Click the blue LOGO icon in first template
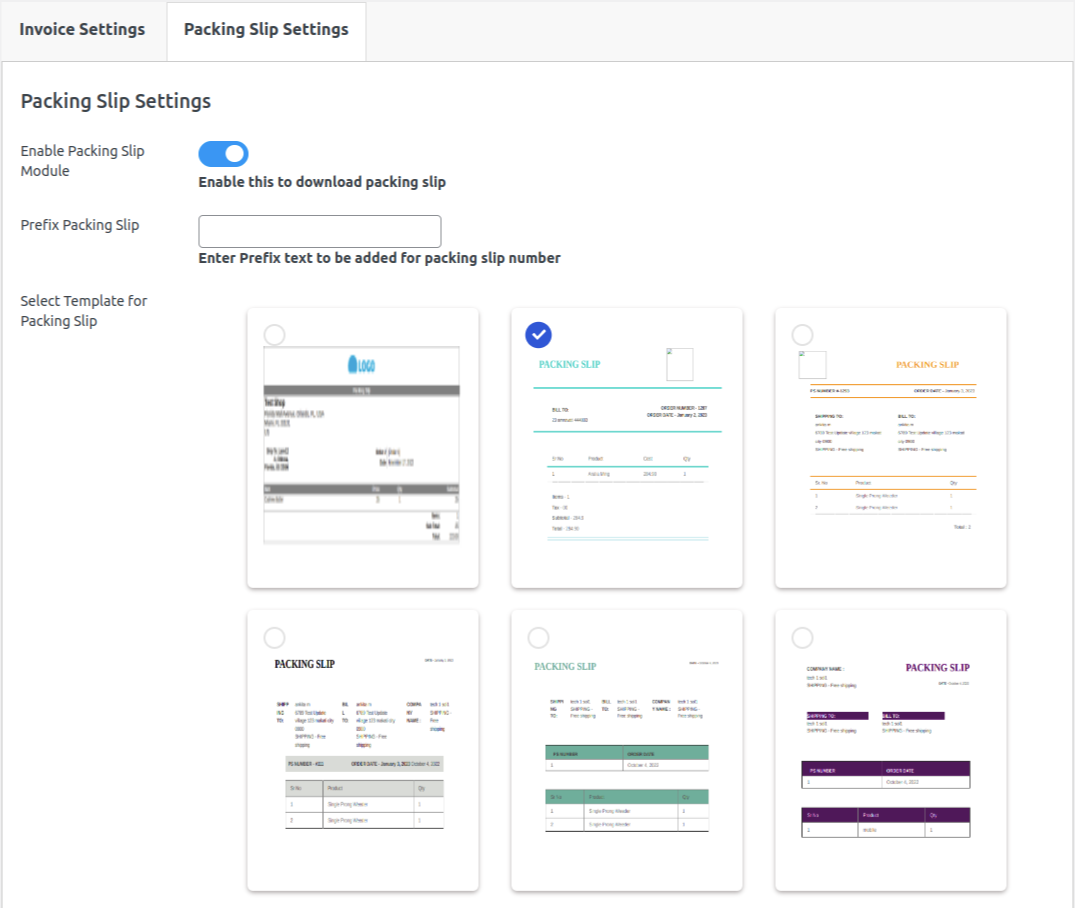The image size is (1075, 908). point(361,366)
